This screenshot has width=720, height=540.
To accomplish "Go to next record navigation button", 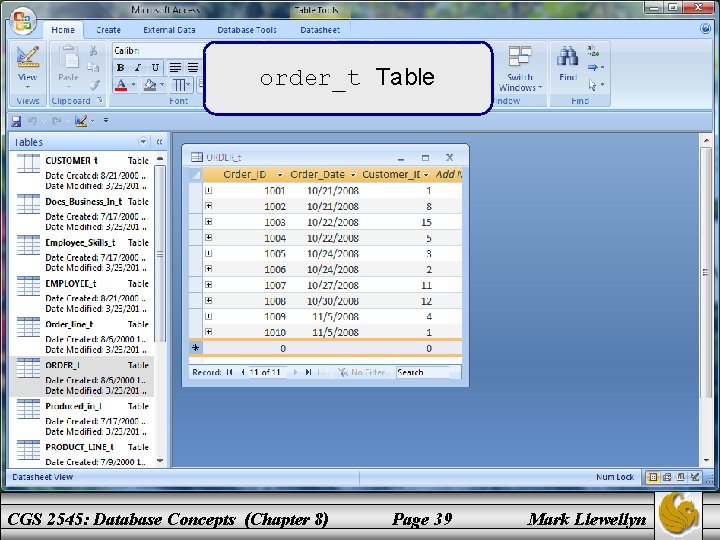I will click(x=295, y=372).
